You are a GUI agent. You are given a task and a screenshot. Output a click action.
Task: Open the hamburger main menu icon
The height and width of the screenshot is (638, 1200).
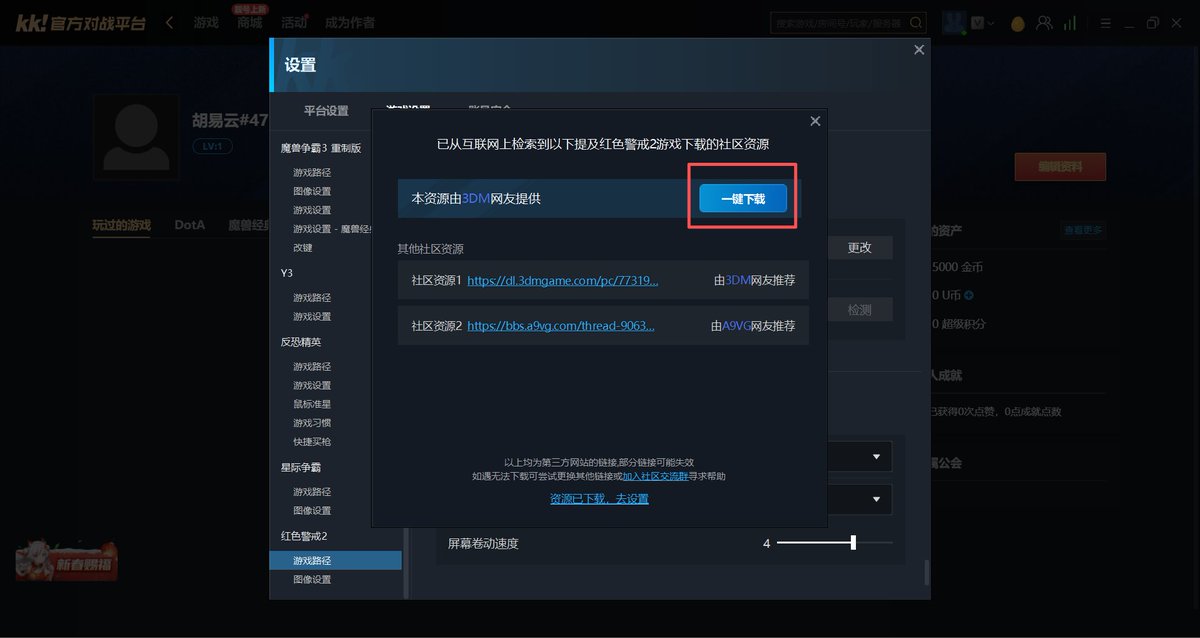[1106, 23]
